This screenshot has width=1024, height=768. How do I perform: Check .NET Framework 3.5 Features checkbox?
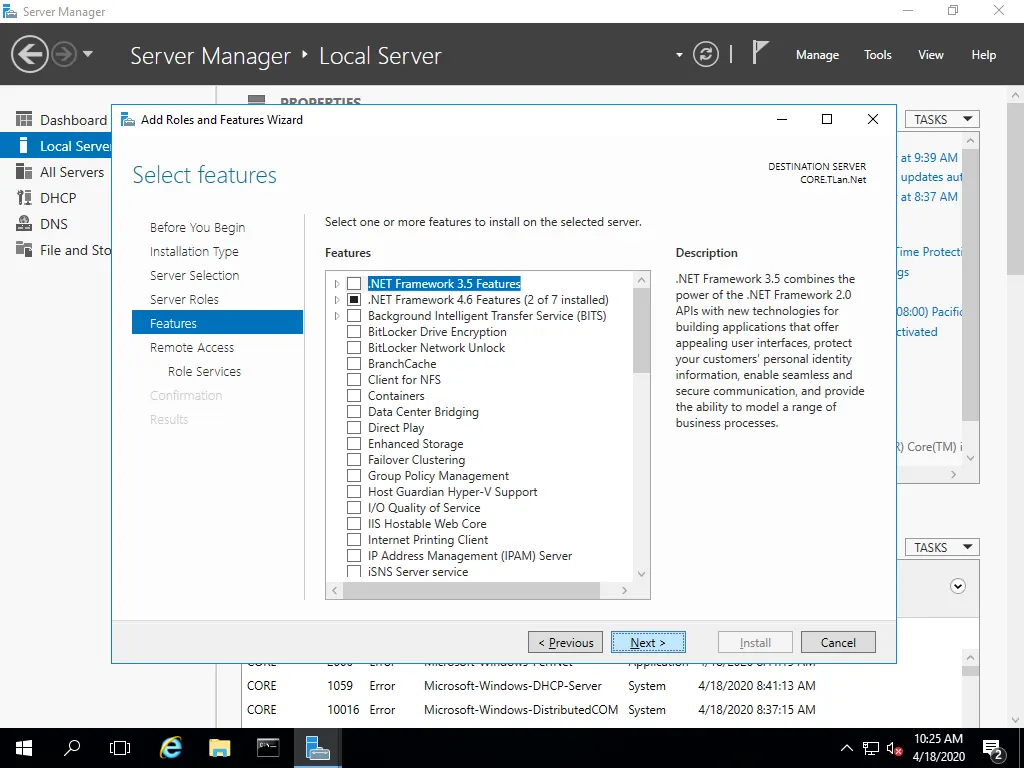(x=354, y=283)
